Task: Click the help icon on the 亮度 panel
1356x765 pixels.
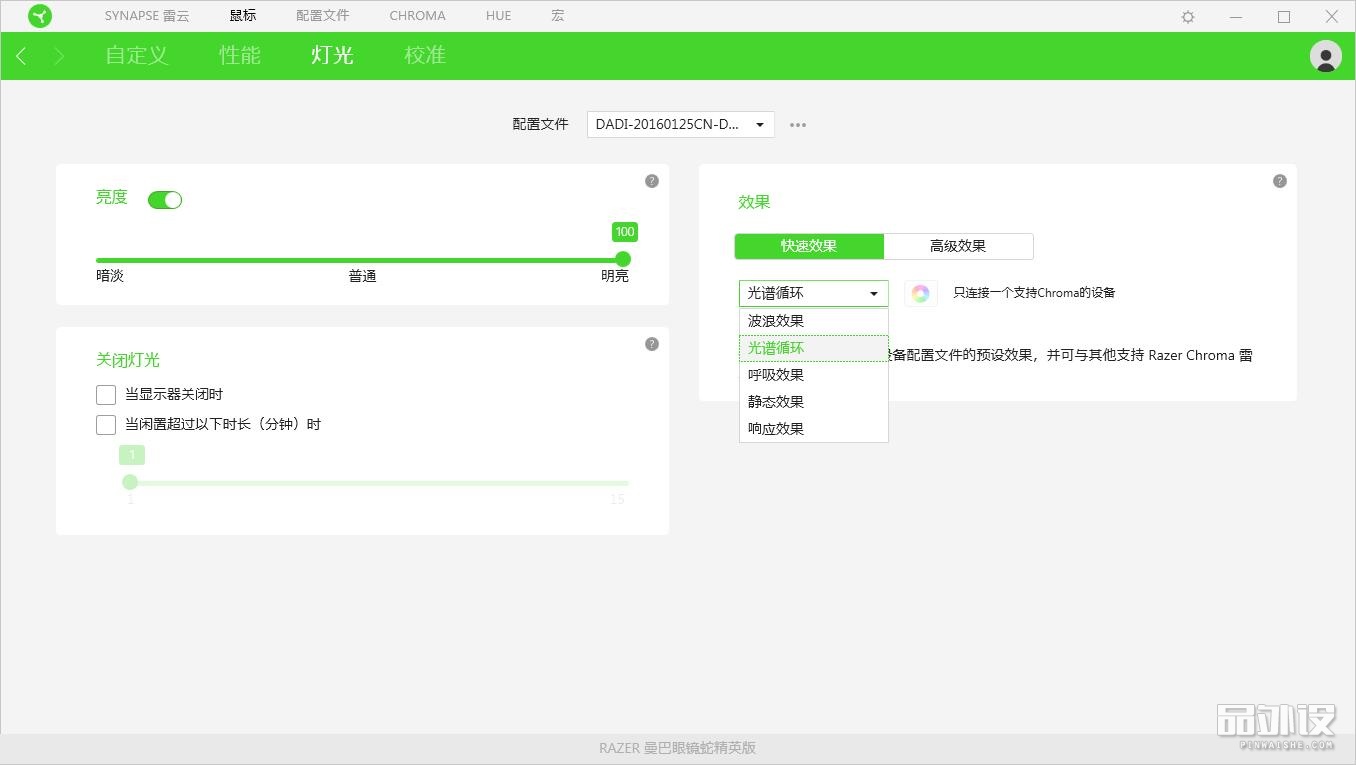Action: tap(651, 181)
